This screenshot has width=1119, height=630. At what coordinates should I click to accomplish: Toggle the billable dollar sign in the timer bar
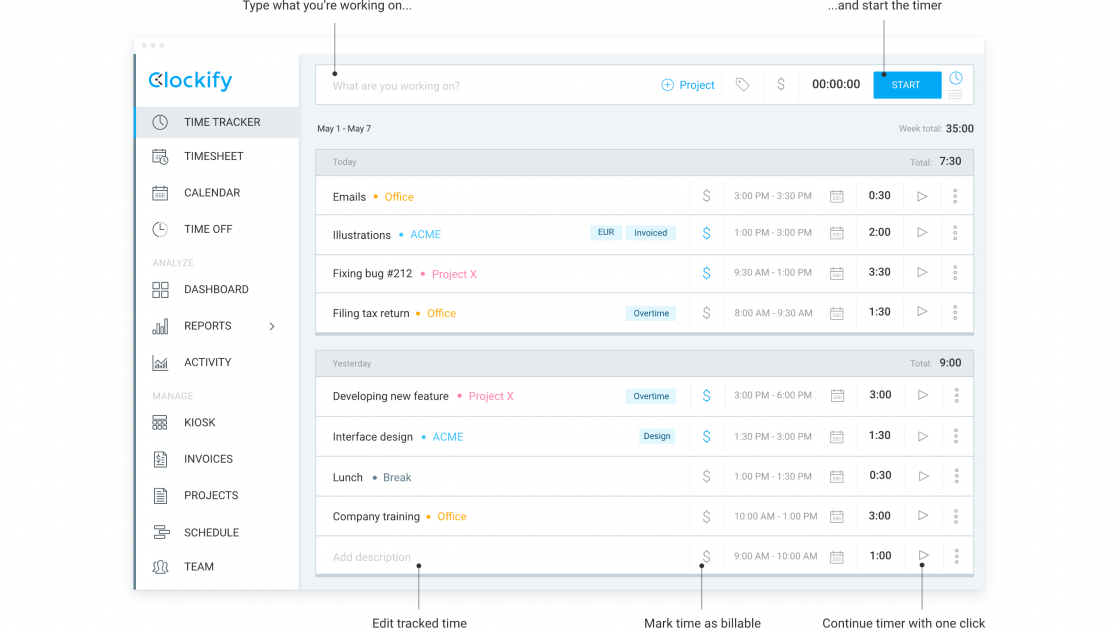pyautogui.click(x=781, y=84)
